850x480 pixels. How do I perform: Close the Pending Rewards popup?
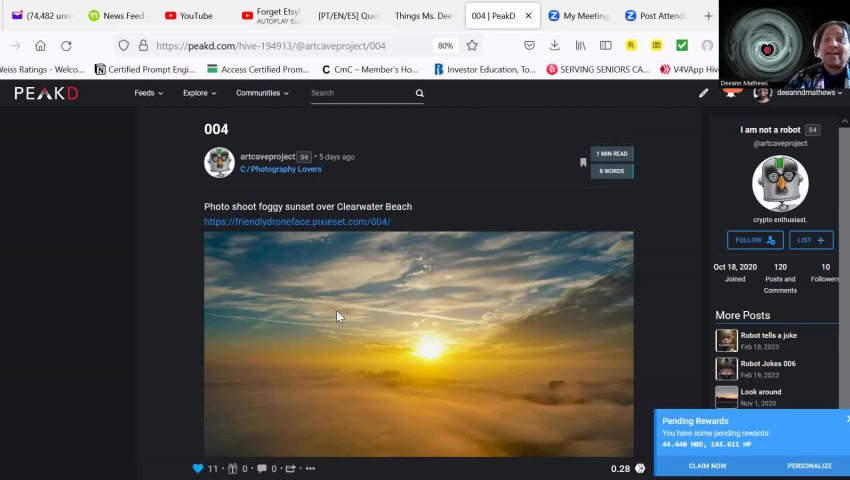847,419
